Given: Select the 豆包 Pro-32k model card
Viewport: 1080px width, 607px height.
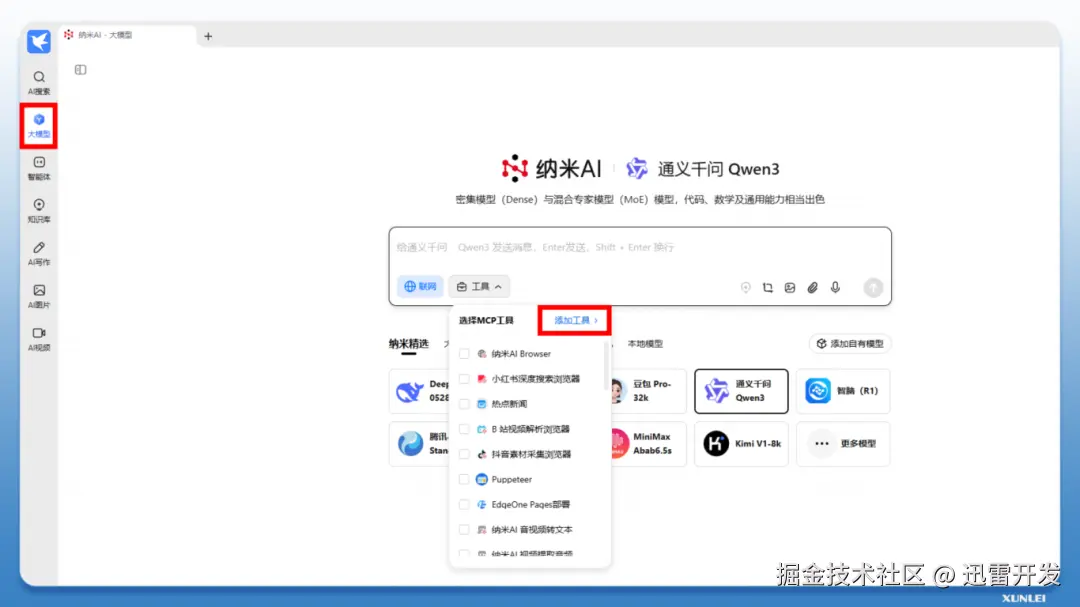Looking at the screenshot, I should (647, 391).
